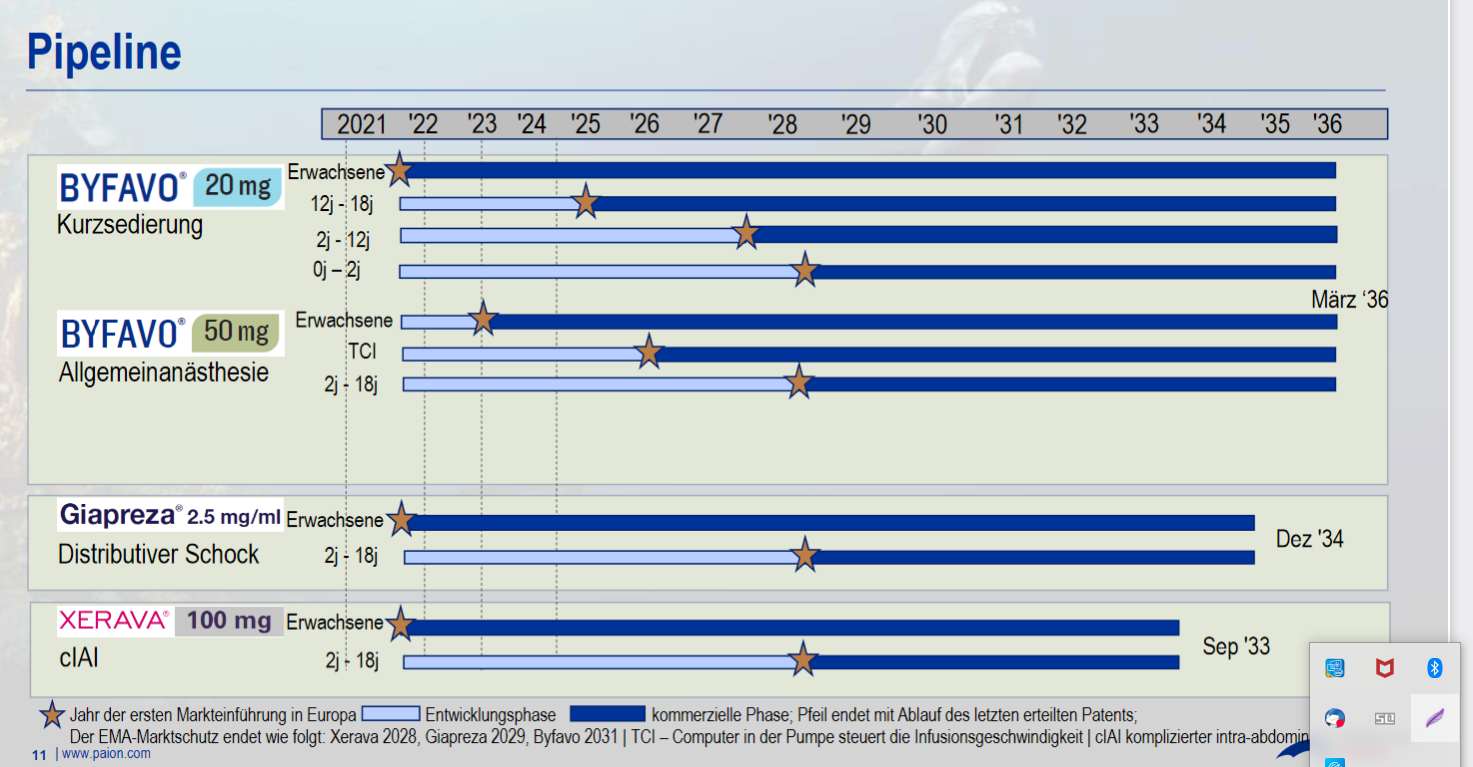The image size is (1473, 767).
Task: Select the star on BYFAVO 50 mg Erwachsene row
Action: (483, 320)
